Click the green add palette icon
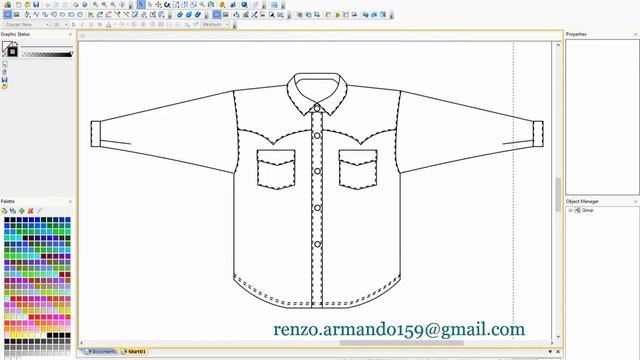640x360 pixels. coord(22,211)
